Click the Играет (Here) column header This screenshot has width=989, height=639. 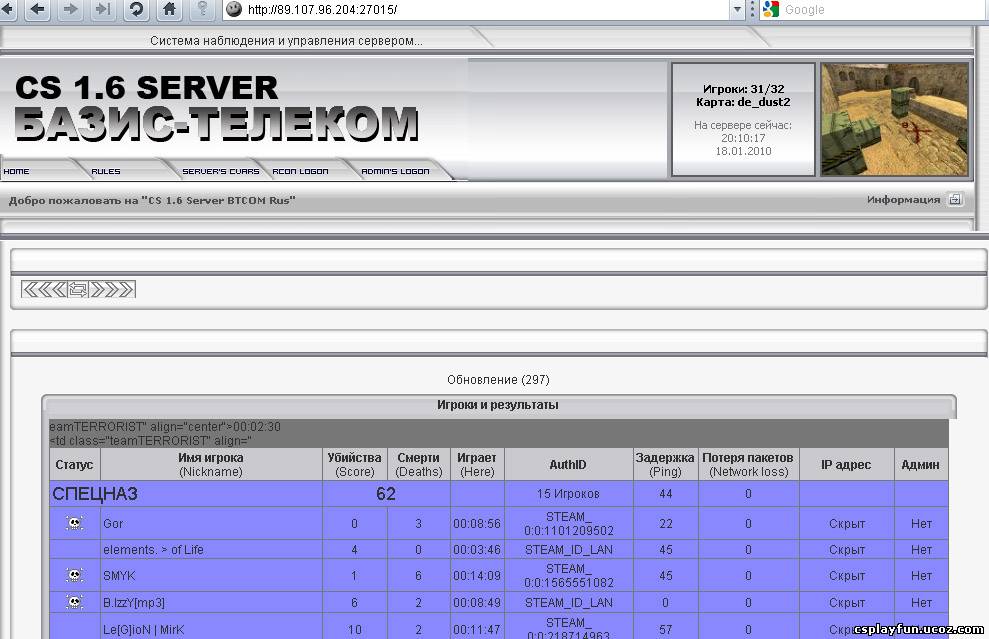pyautogui.click(x=477, y=464)
